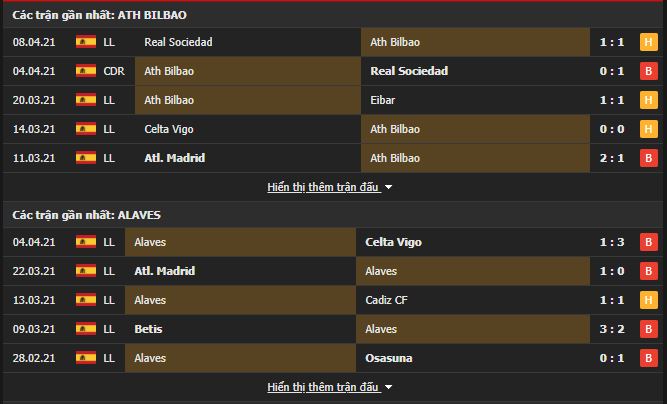Click Spain flag on 09.03.21 Betis row
The height and width of the screenshot is (404, 667).
click(x=85, y=329)
